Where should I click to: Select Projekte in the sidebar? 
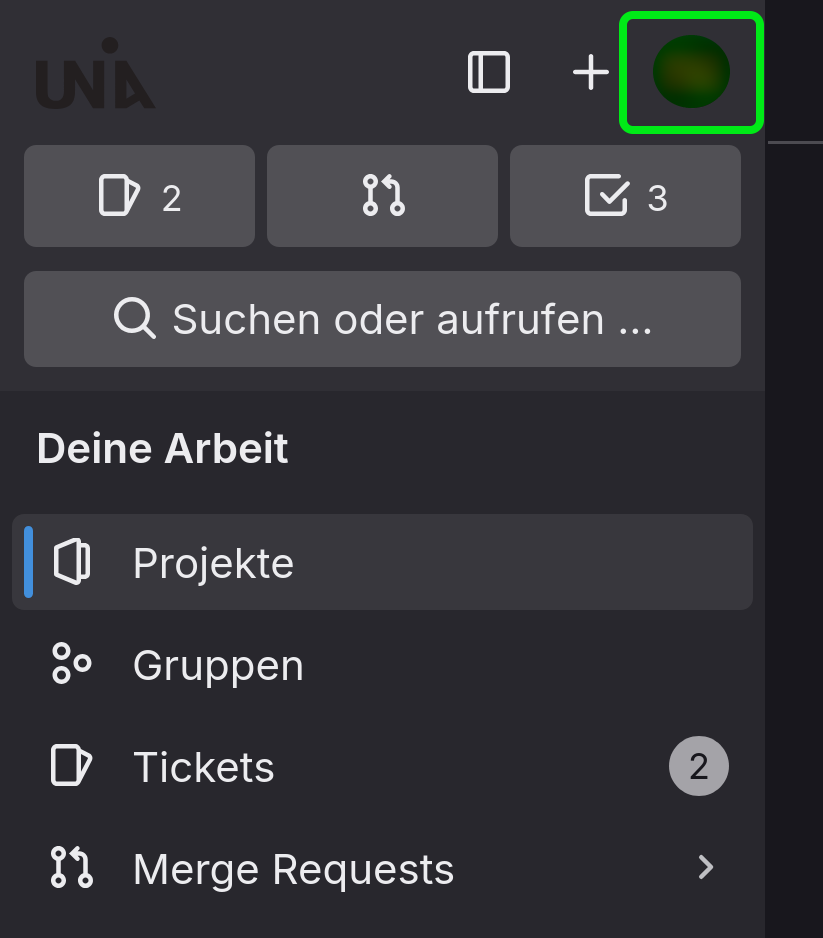pos(213,563)
